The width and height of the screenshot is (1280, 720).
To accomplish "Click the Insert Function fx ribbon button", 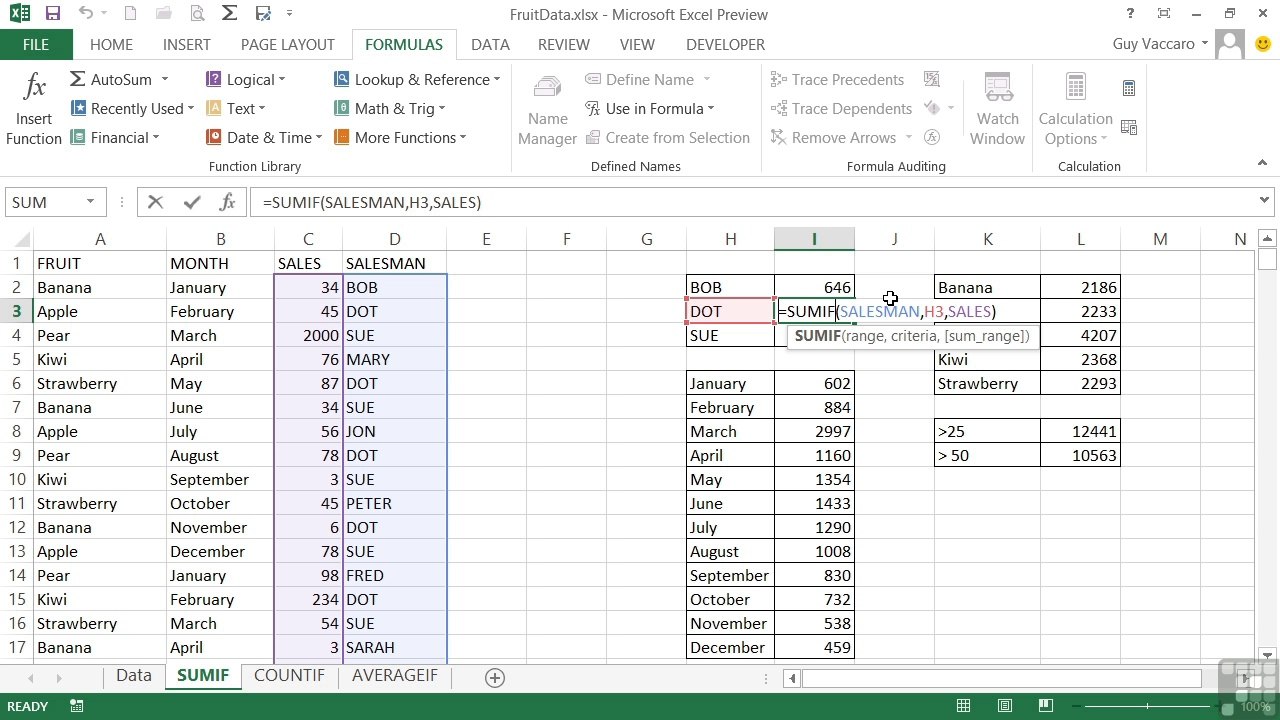I will coord(34,109).
